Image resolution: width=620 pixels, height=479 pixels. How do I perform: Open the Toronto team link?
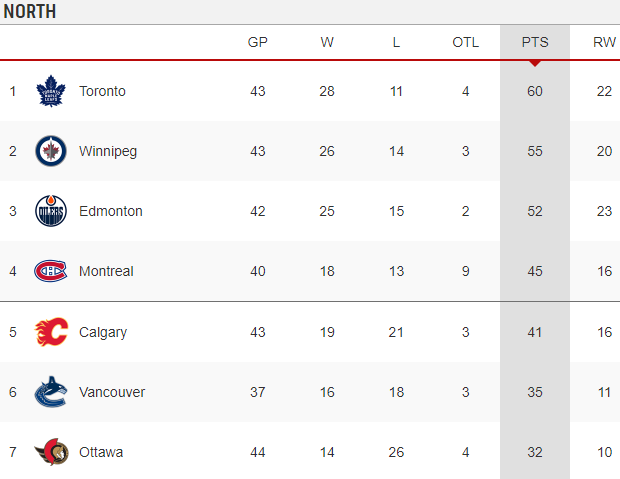102,91
